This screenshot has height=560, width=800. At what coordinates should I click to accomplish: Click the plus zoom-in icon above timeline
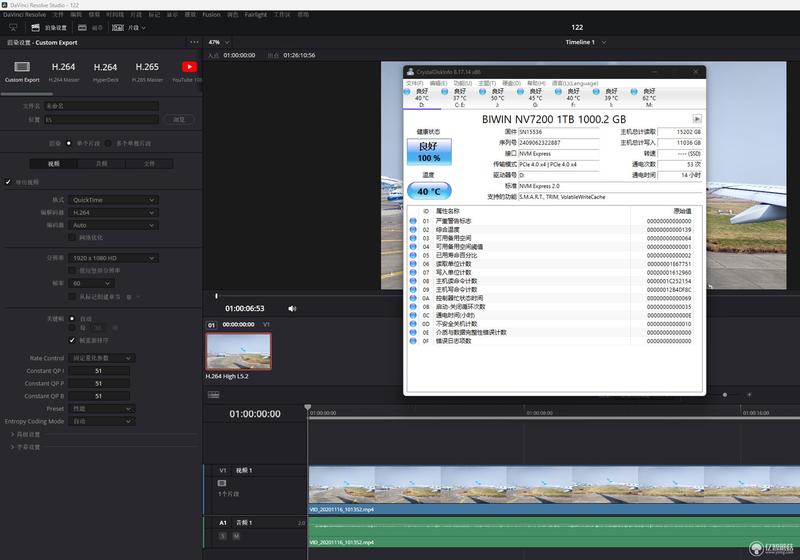(x=749, y=395)
